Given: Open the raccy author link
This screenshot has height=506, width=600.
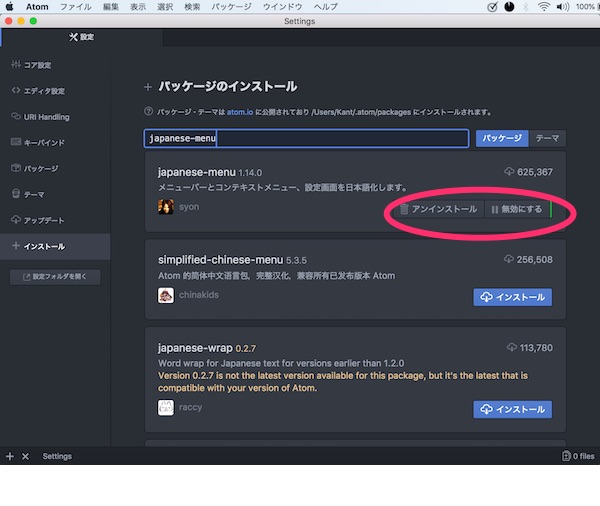Looking at the screenshot, I should click(191, 407).
